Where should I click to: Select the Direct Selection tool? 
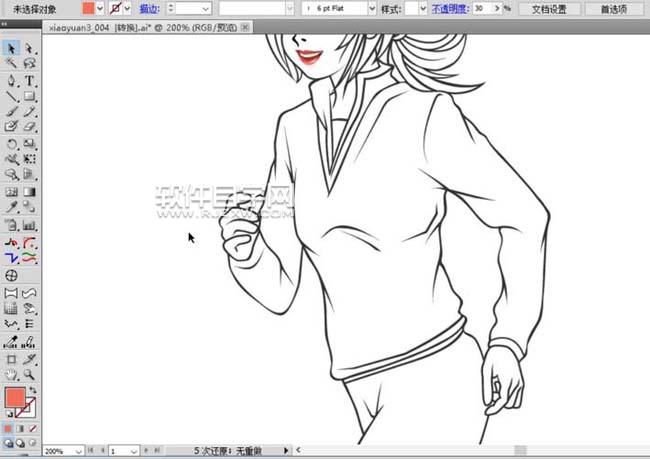click(x=29, y=49)
